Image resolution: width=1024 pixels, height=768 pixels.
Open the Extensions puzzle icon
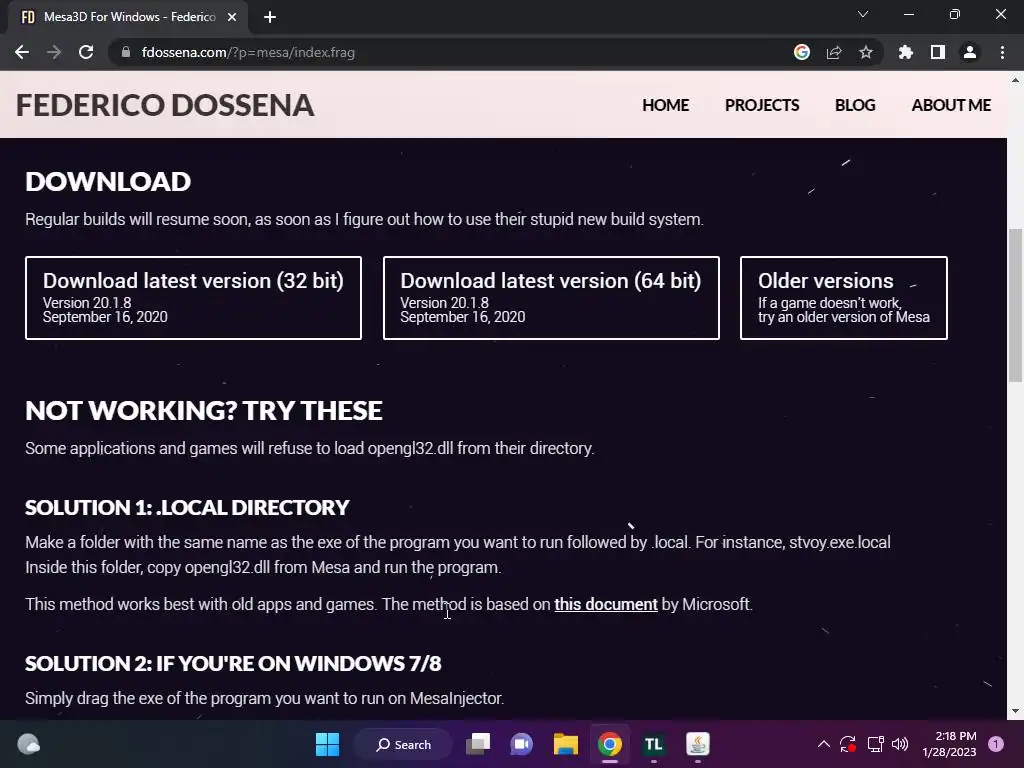tap(906, 52)
